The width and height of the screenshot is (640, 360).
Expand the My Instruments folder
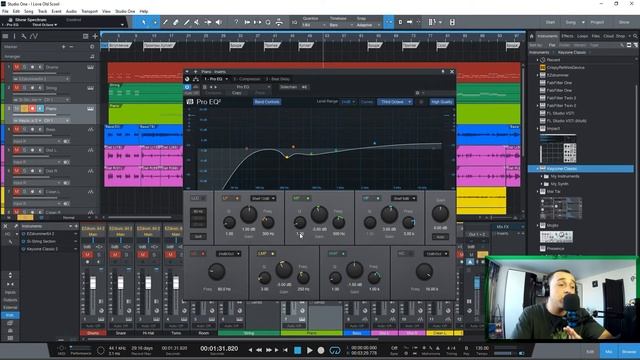coord(542,176)
